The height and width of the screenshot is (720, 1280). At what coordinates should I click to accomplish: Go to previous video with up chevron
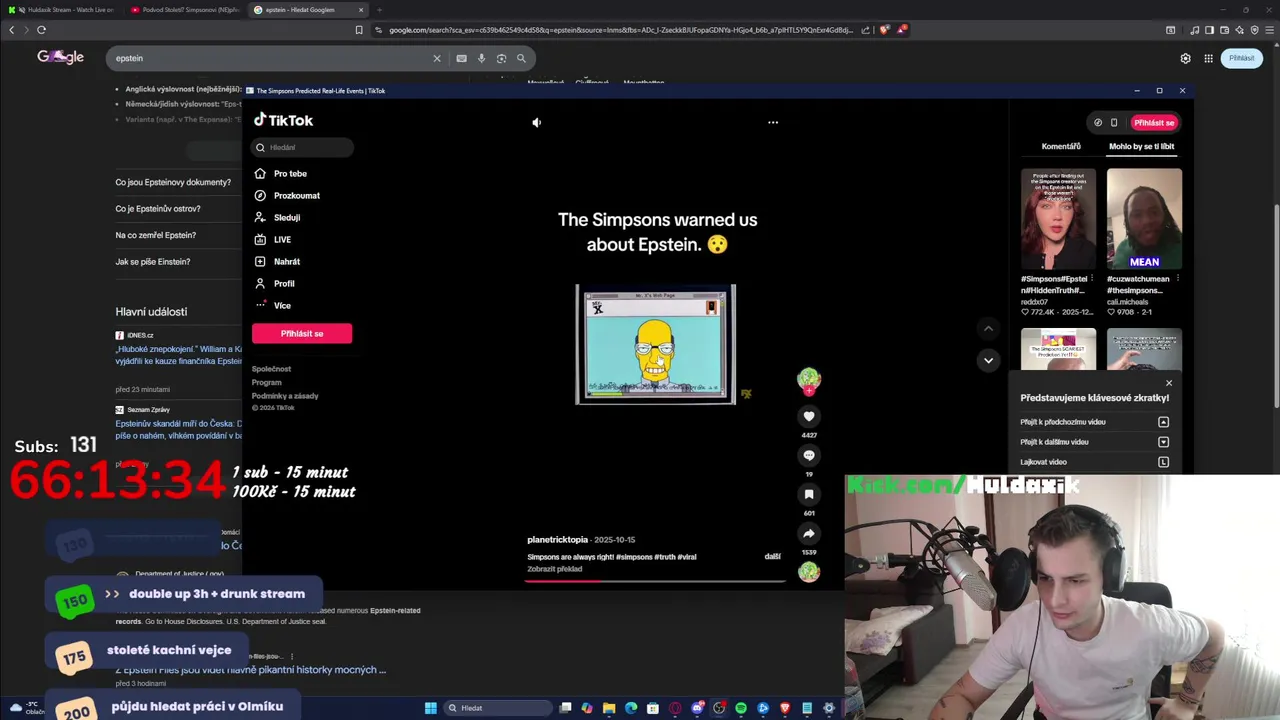tap(988, 328)
